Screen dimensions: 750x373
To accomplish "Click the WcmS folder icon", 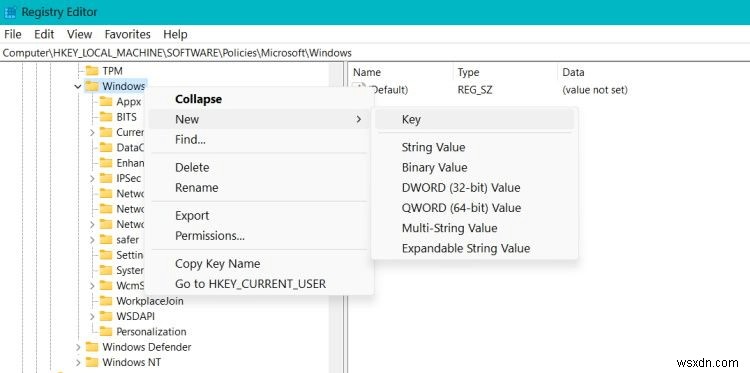I will [106, 285].
